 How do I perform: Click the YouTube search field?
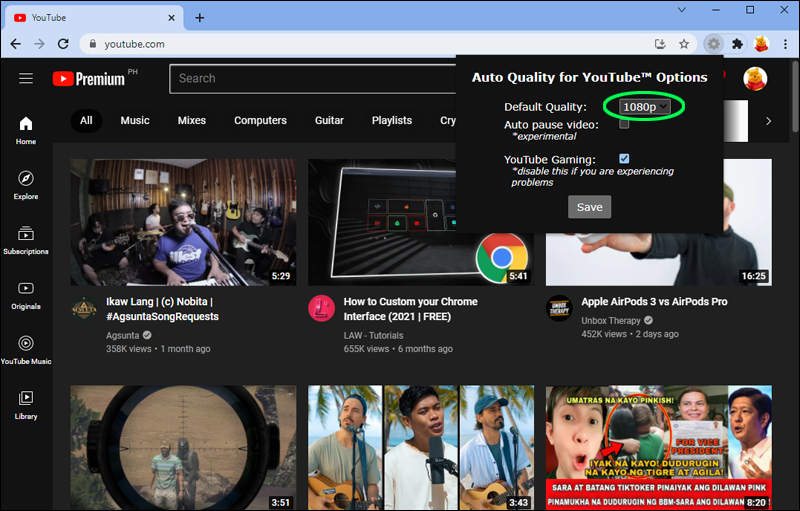[310, 78]
